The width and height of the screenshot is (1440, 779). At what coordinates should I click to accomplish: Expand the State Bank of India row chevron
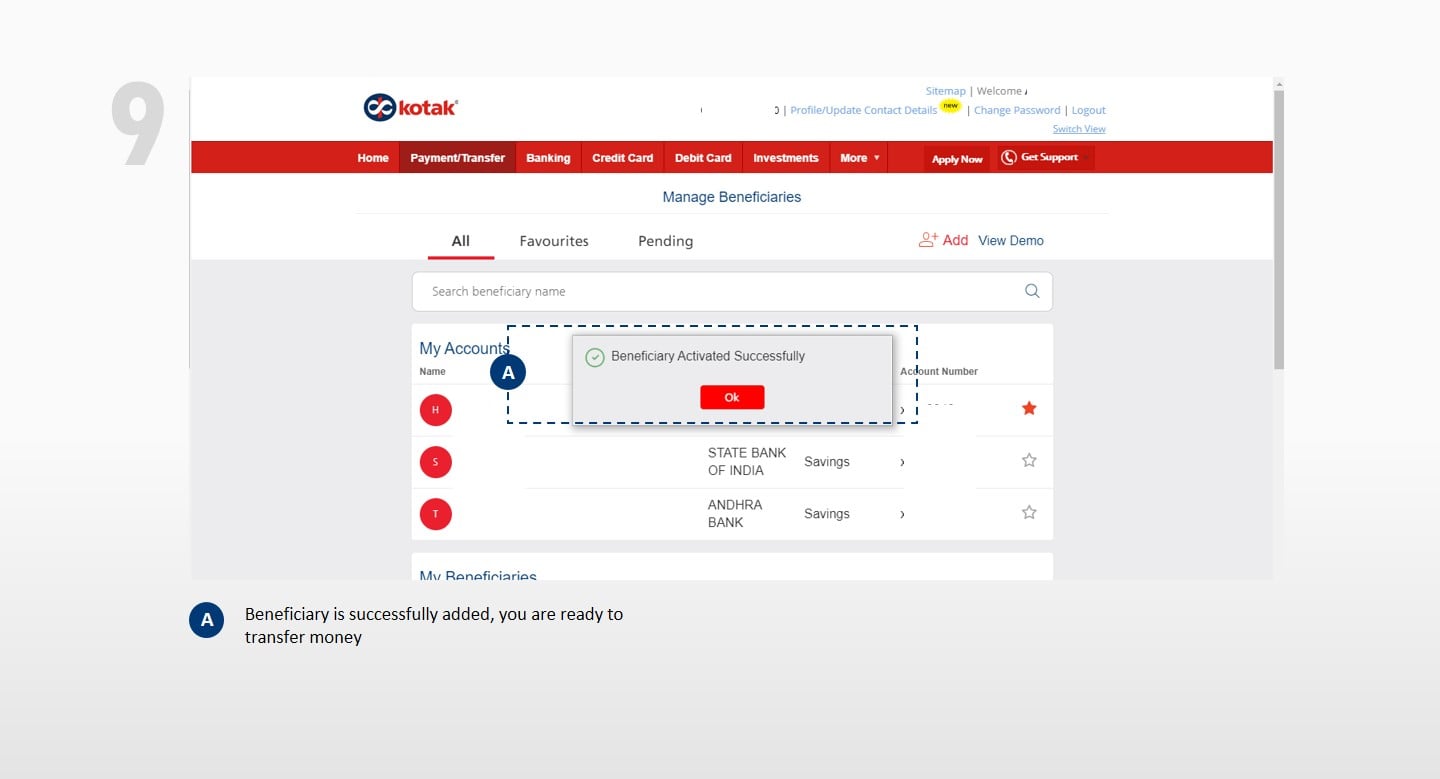click(x=902, y=462)
